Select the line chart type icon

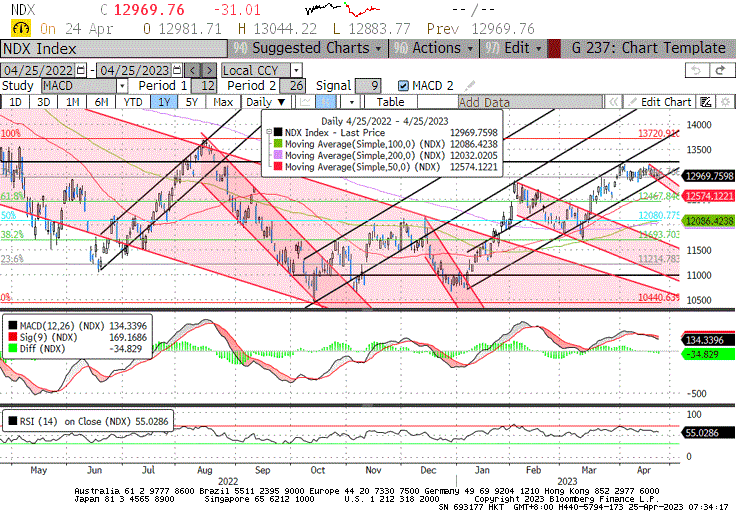pyautogui.click(x=305, y=102)
